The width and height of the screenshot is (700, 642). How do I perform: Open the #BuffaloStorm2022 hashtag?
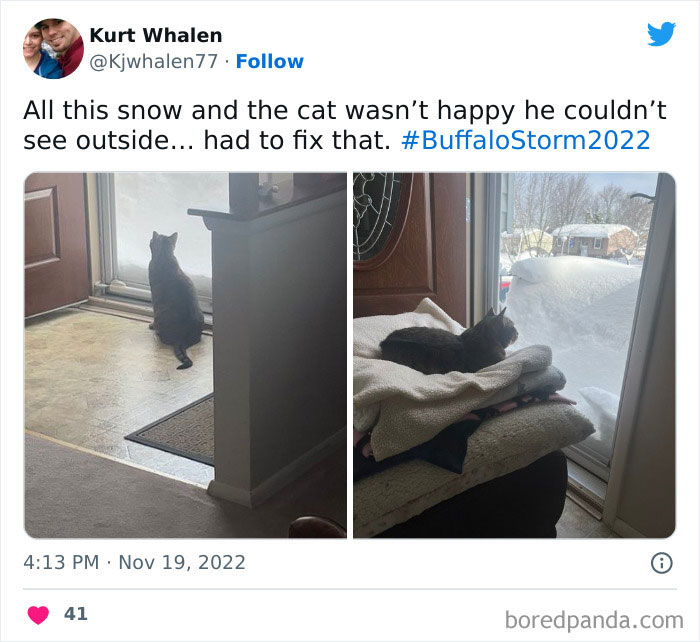coord(525,140)
